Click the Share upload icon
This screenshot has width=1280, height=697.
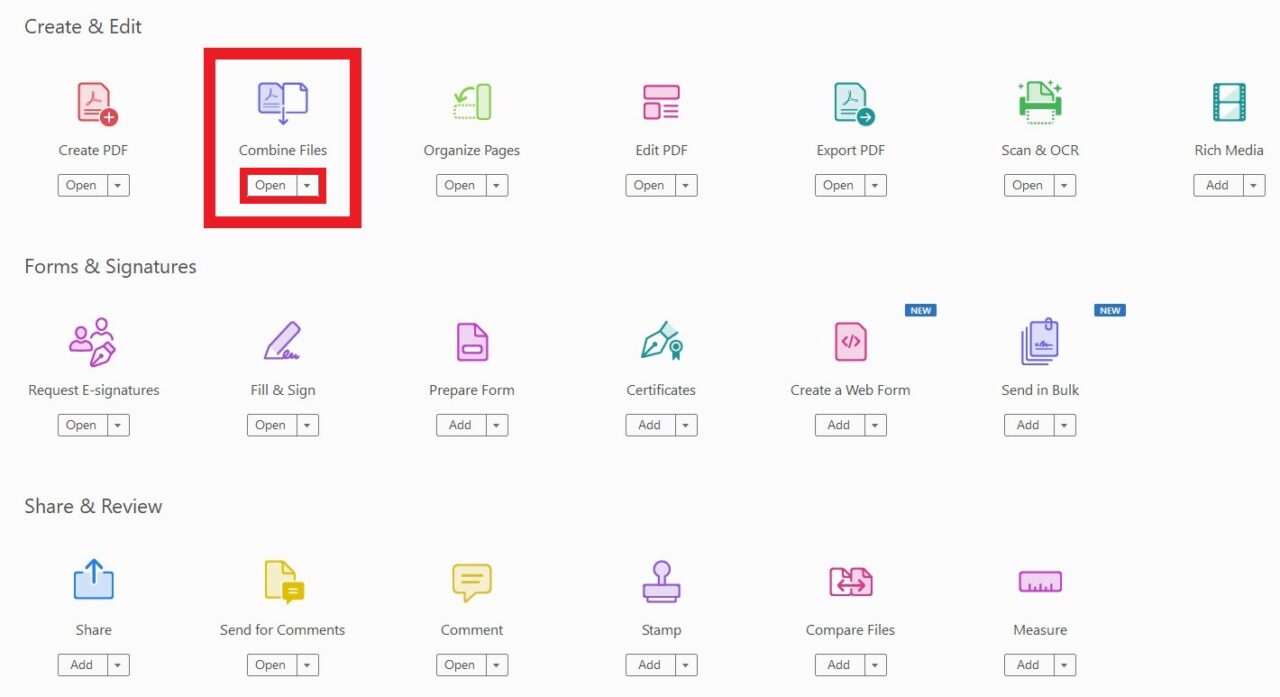[x=93, y=580]
